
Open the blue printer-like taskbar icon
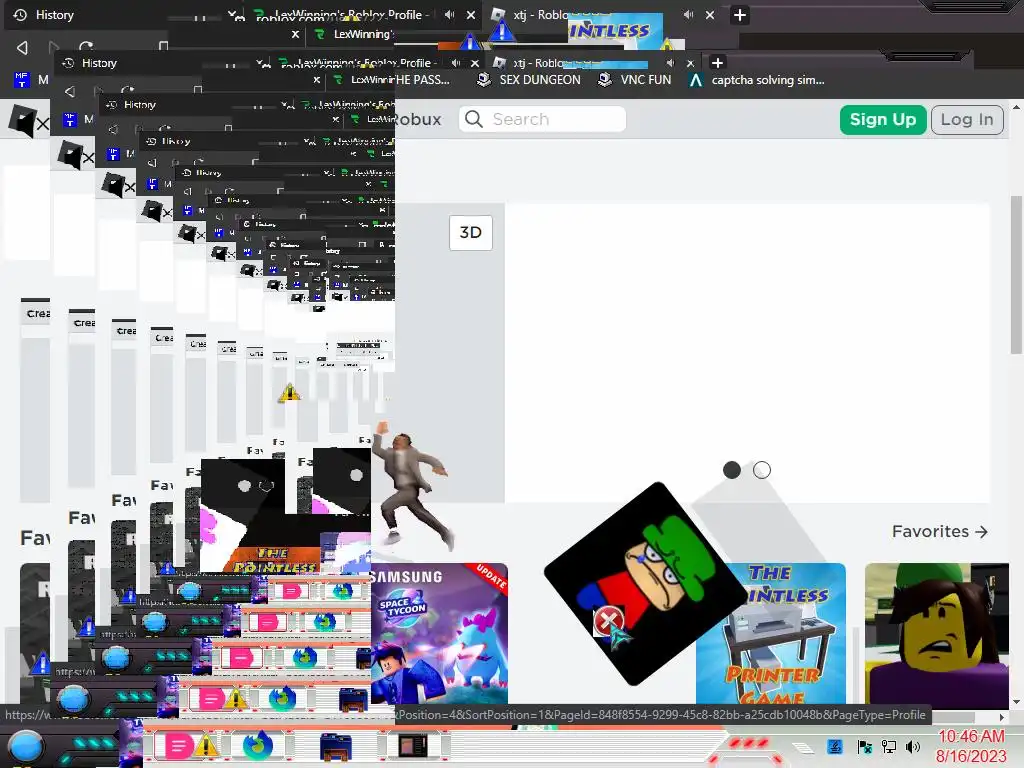point(336,747)
